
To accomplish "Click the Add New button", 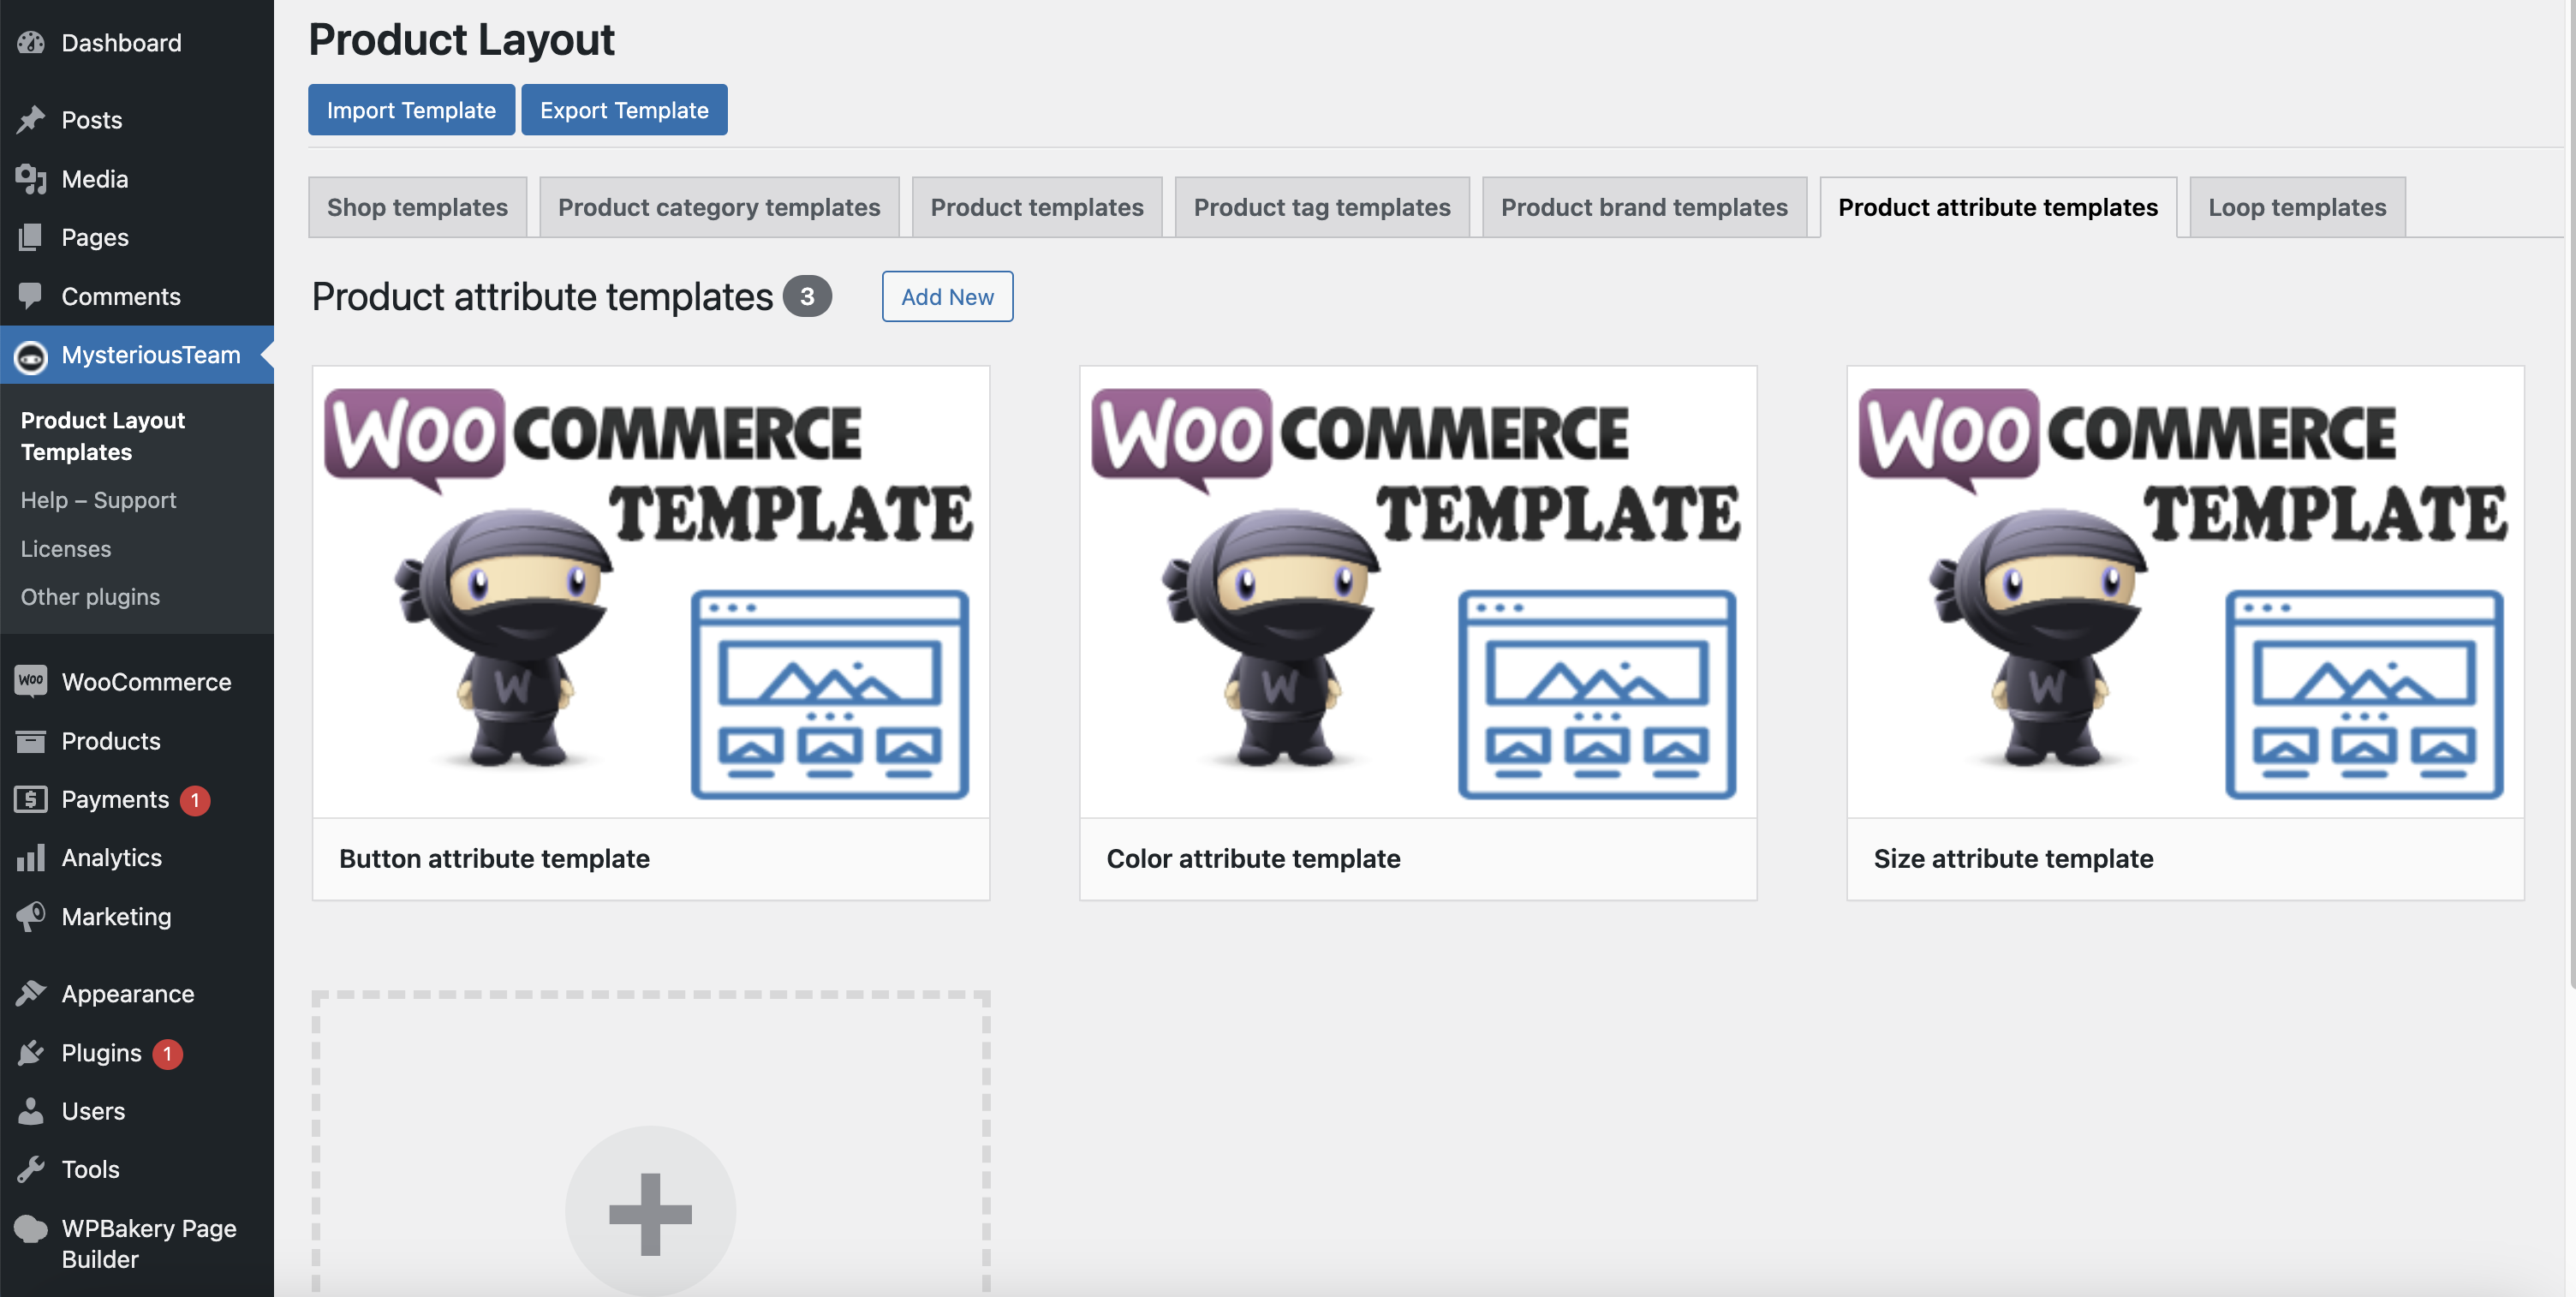I will 946,297.
